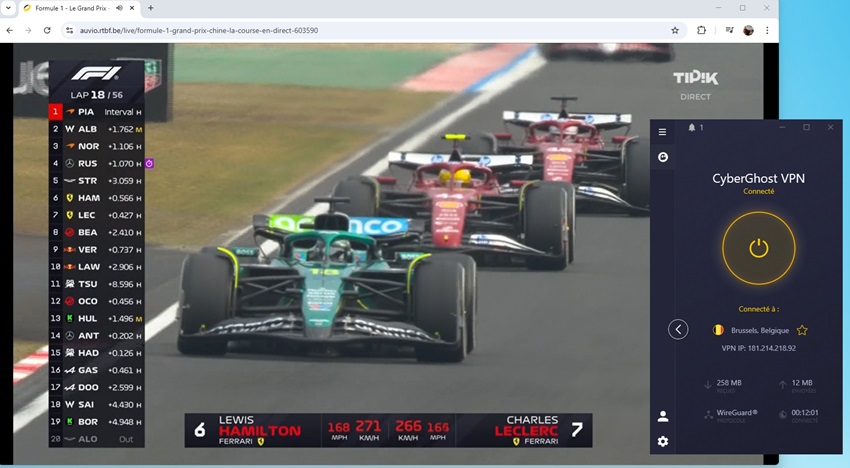Click the RUS row in standings

pos(96,163)
